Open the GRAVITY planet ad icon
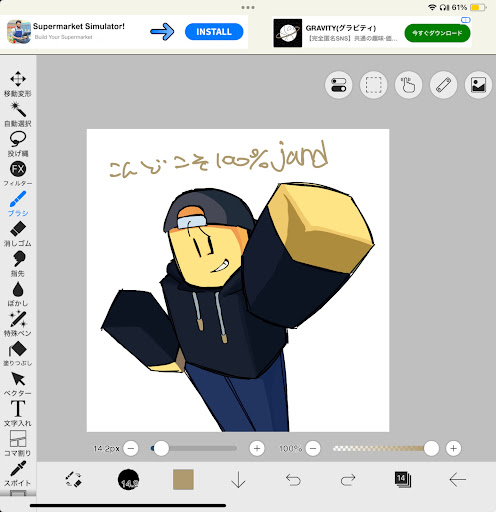The width and height of the screenshot is (496, 512). pyautogui.click(x=288, y=33)
